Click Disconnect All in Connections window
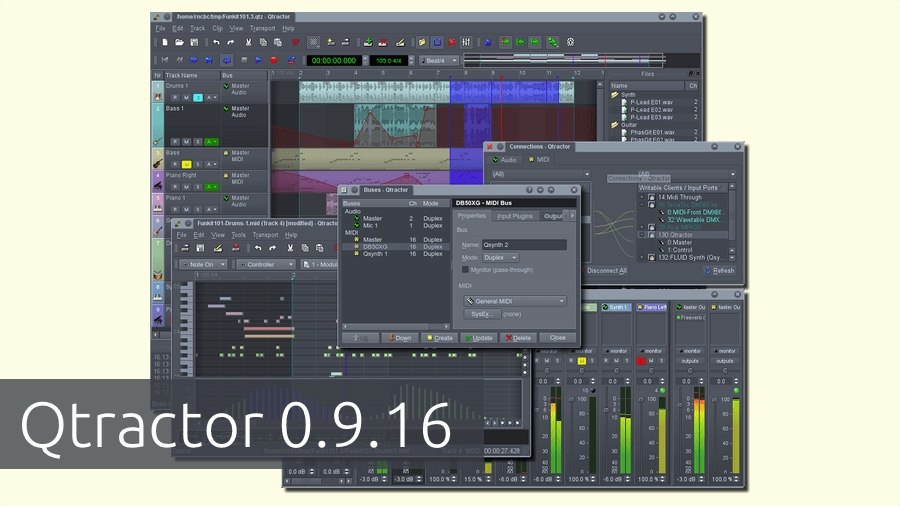 607,270
